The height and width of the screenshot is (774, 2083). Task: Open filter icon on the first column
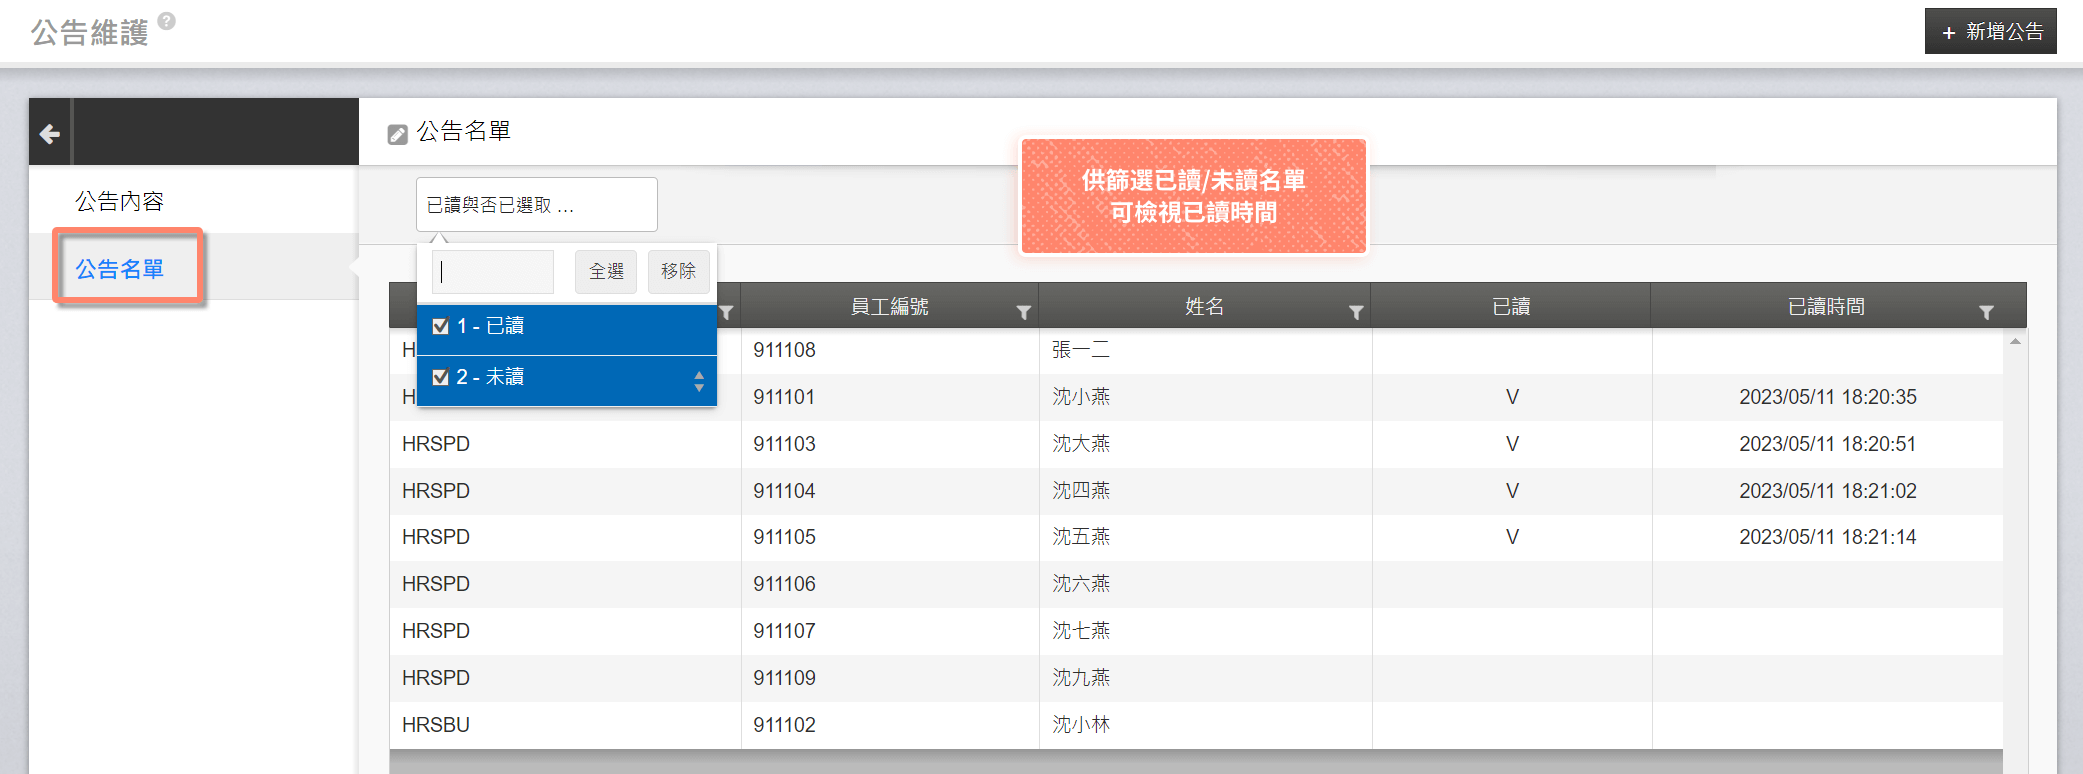tap(727, 313)
